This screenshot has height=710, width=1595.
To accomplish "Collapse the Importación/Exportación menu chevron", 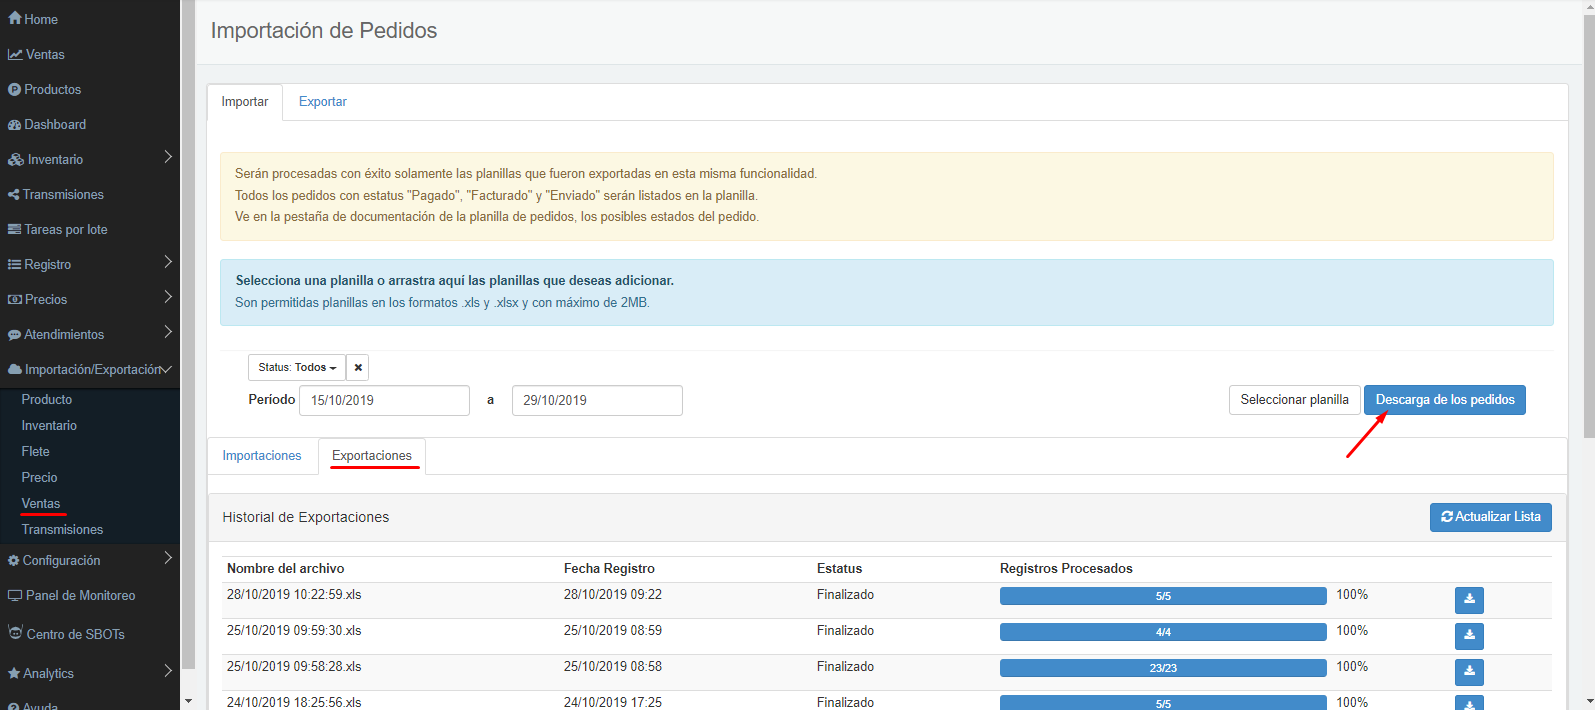I will (167, 369).
